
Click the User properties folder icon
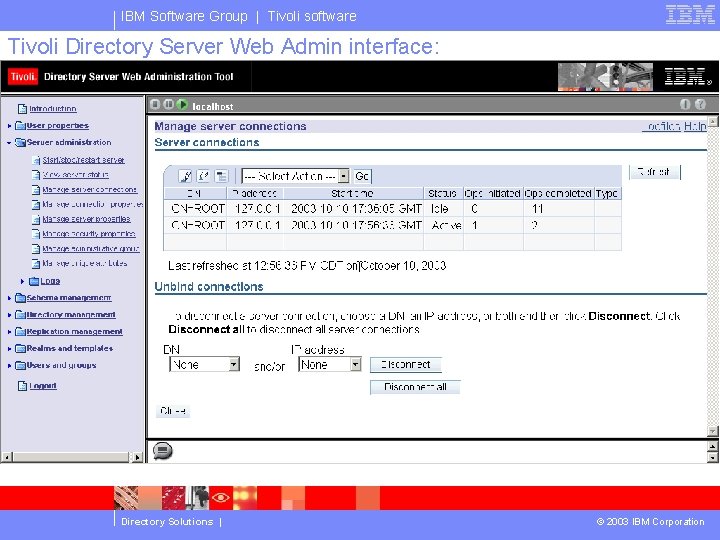(20, 125)
